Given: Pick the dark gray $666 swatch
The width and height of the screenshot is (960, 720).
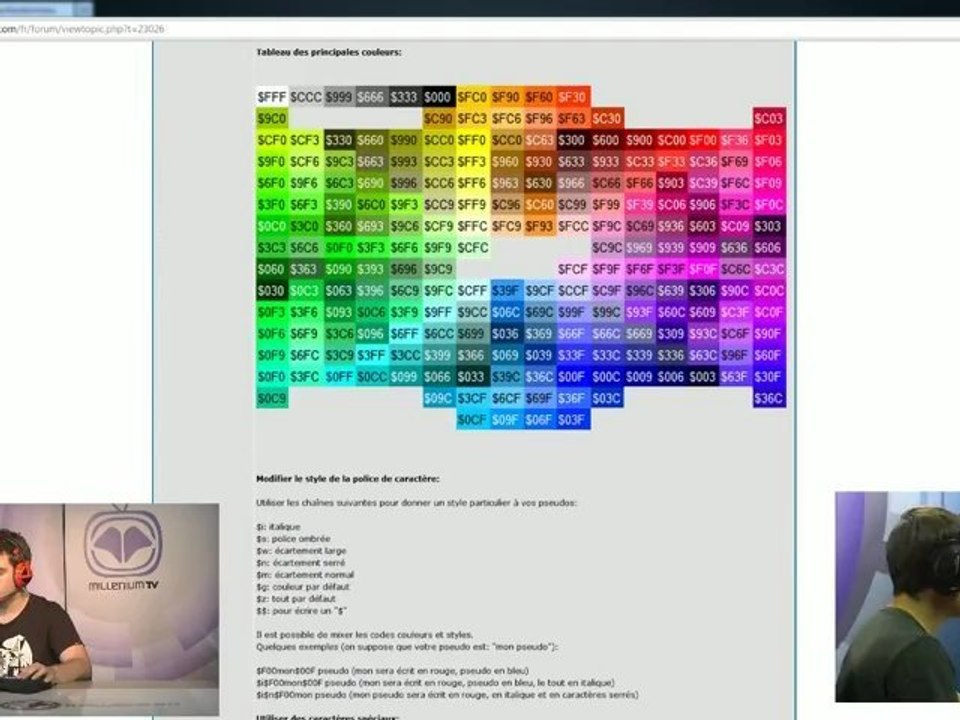Looking at the screenshot, I should pyautogui.click(x=372, y=97).
